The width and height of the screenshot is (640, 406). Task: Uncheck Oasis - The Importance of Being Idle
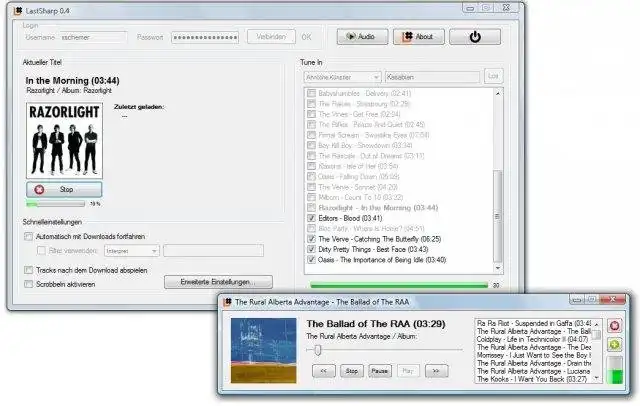tap(311, 260)
